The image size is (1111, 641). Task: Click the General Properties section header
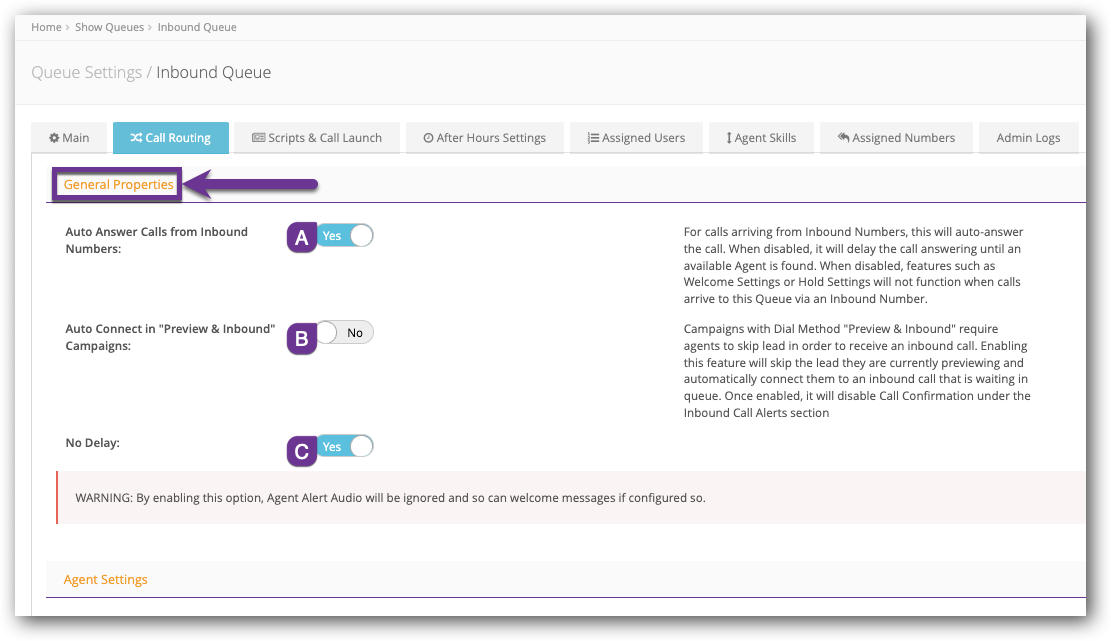click(118, 185)
